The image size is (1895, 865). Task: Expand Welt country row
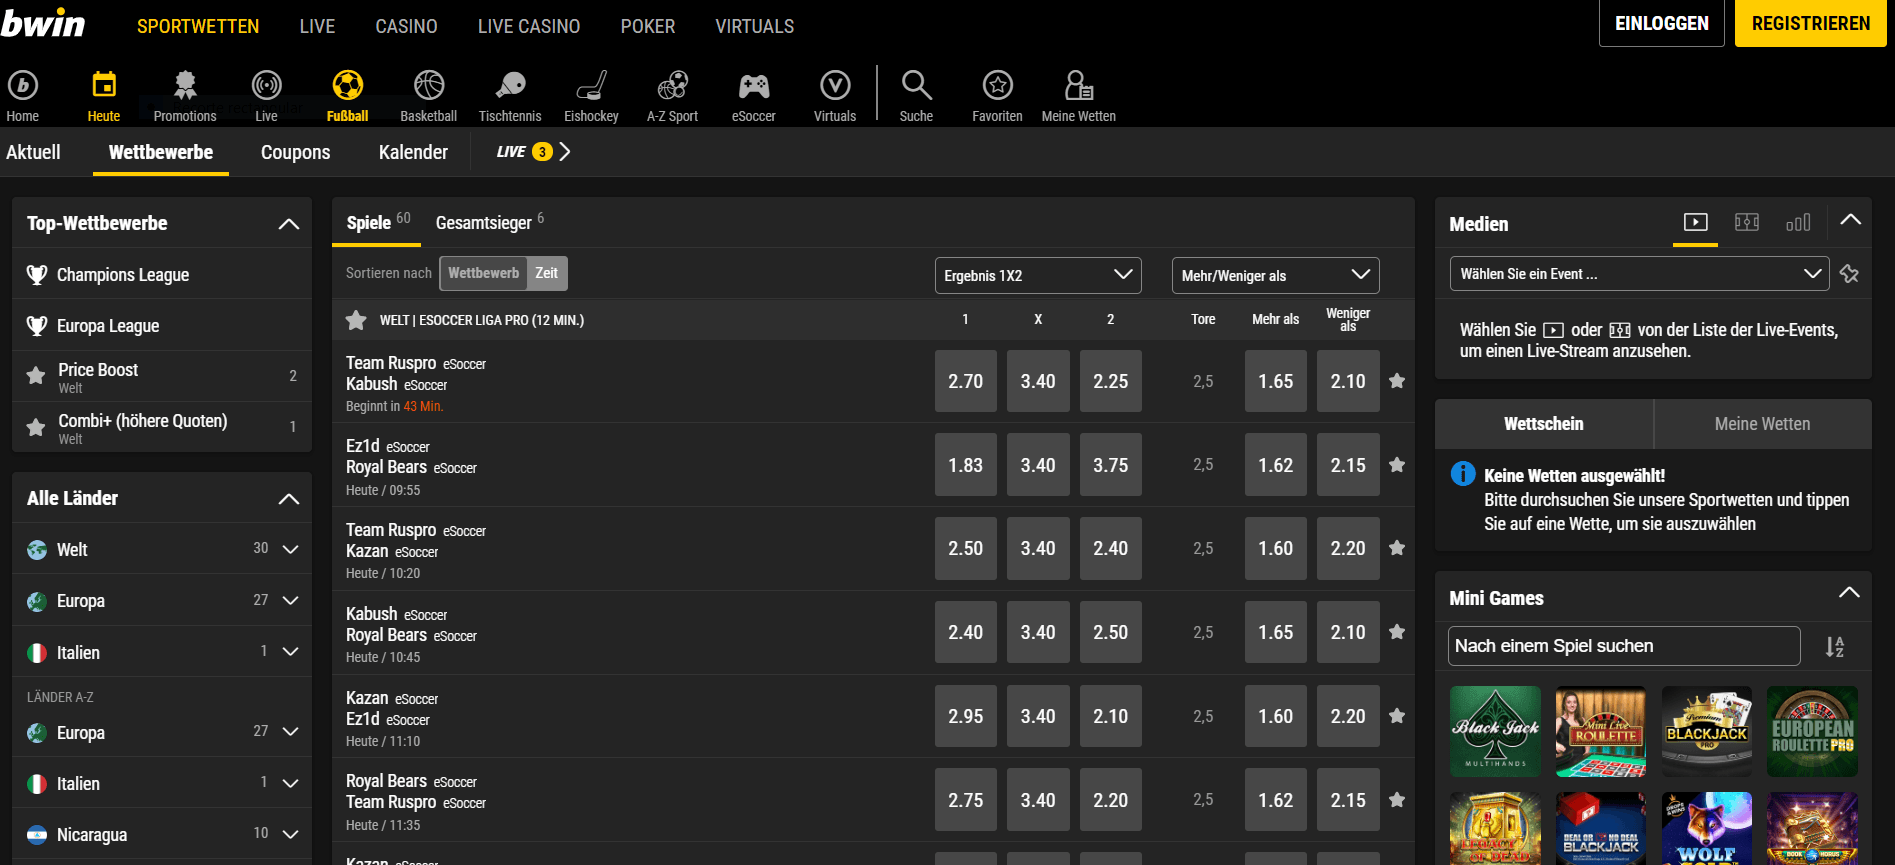point(162,549)
